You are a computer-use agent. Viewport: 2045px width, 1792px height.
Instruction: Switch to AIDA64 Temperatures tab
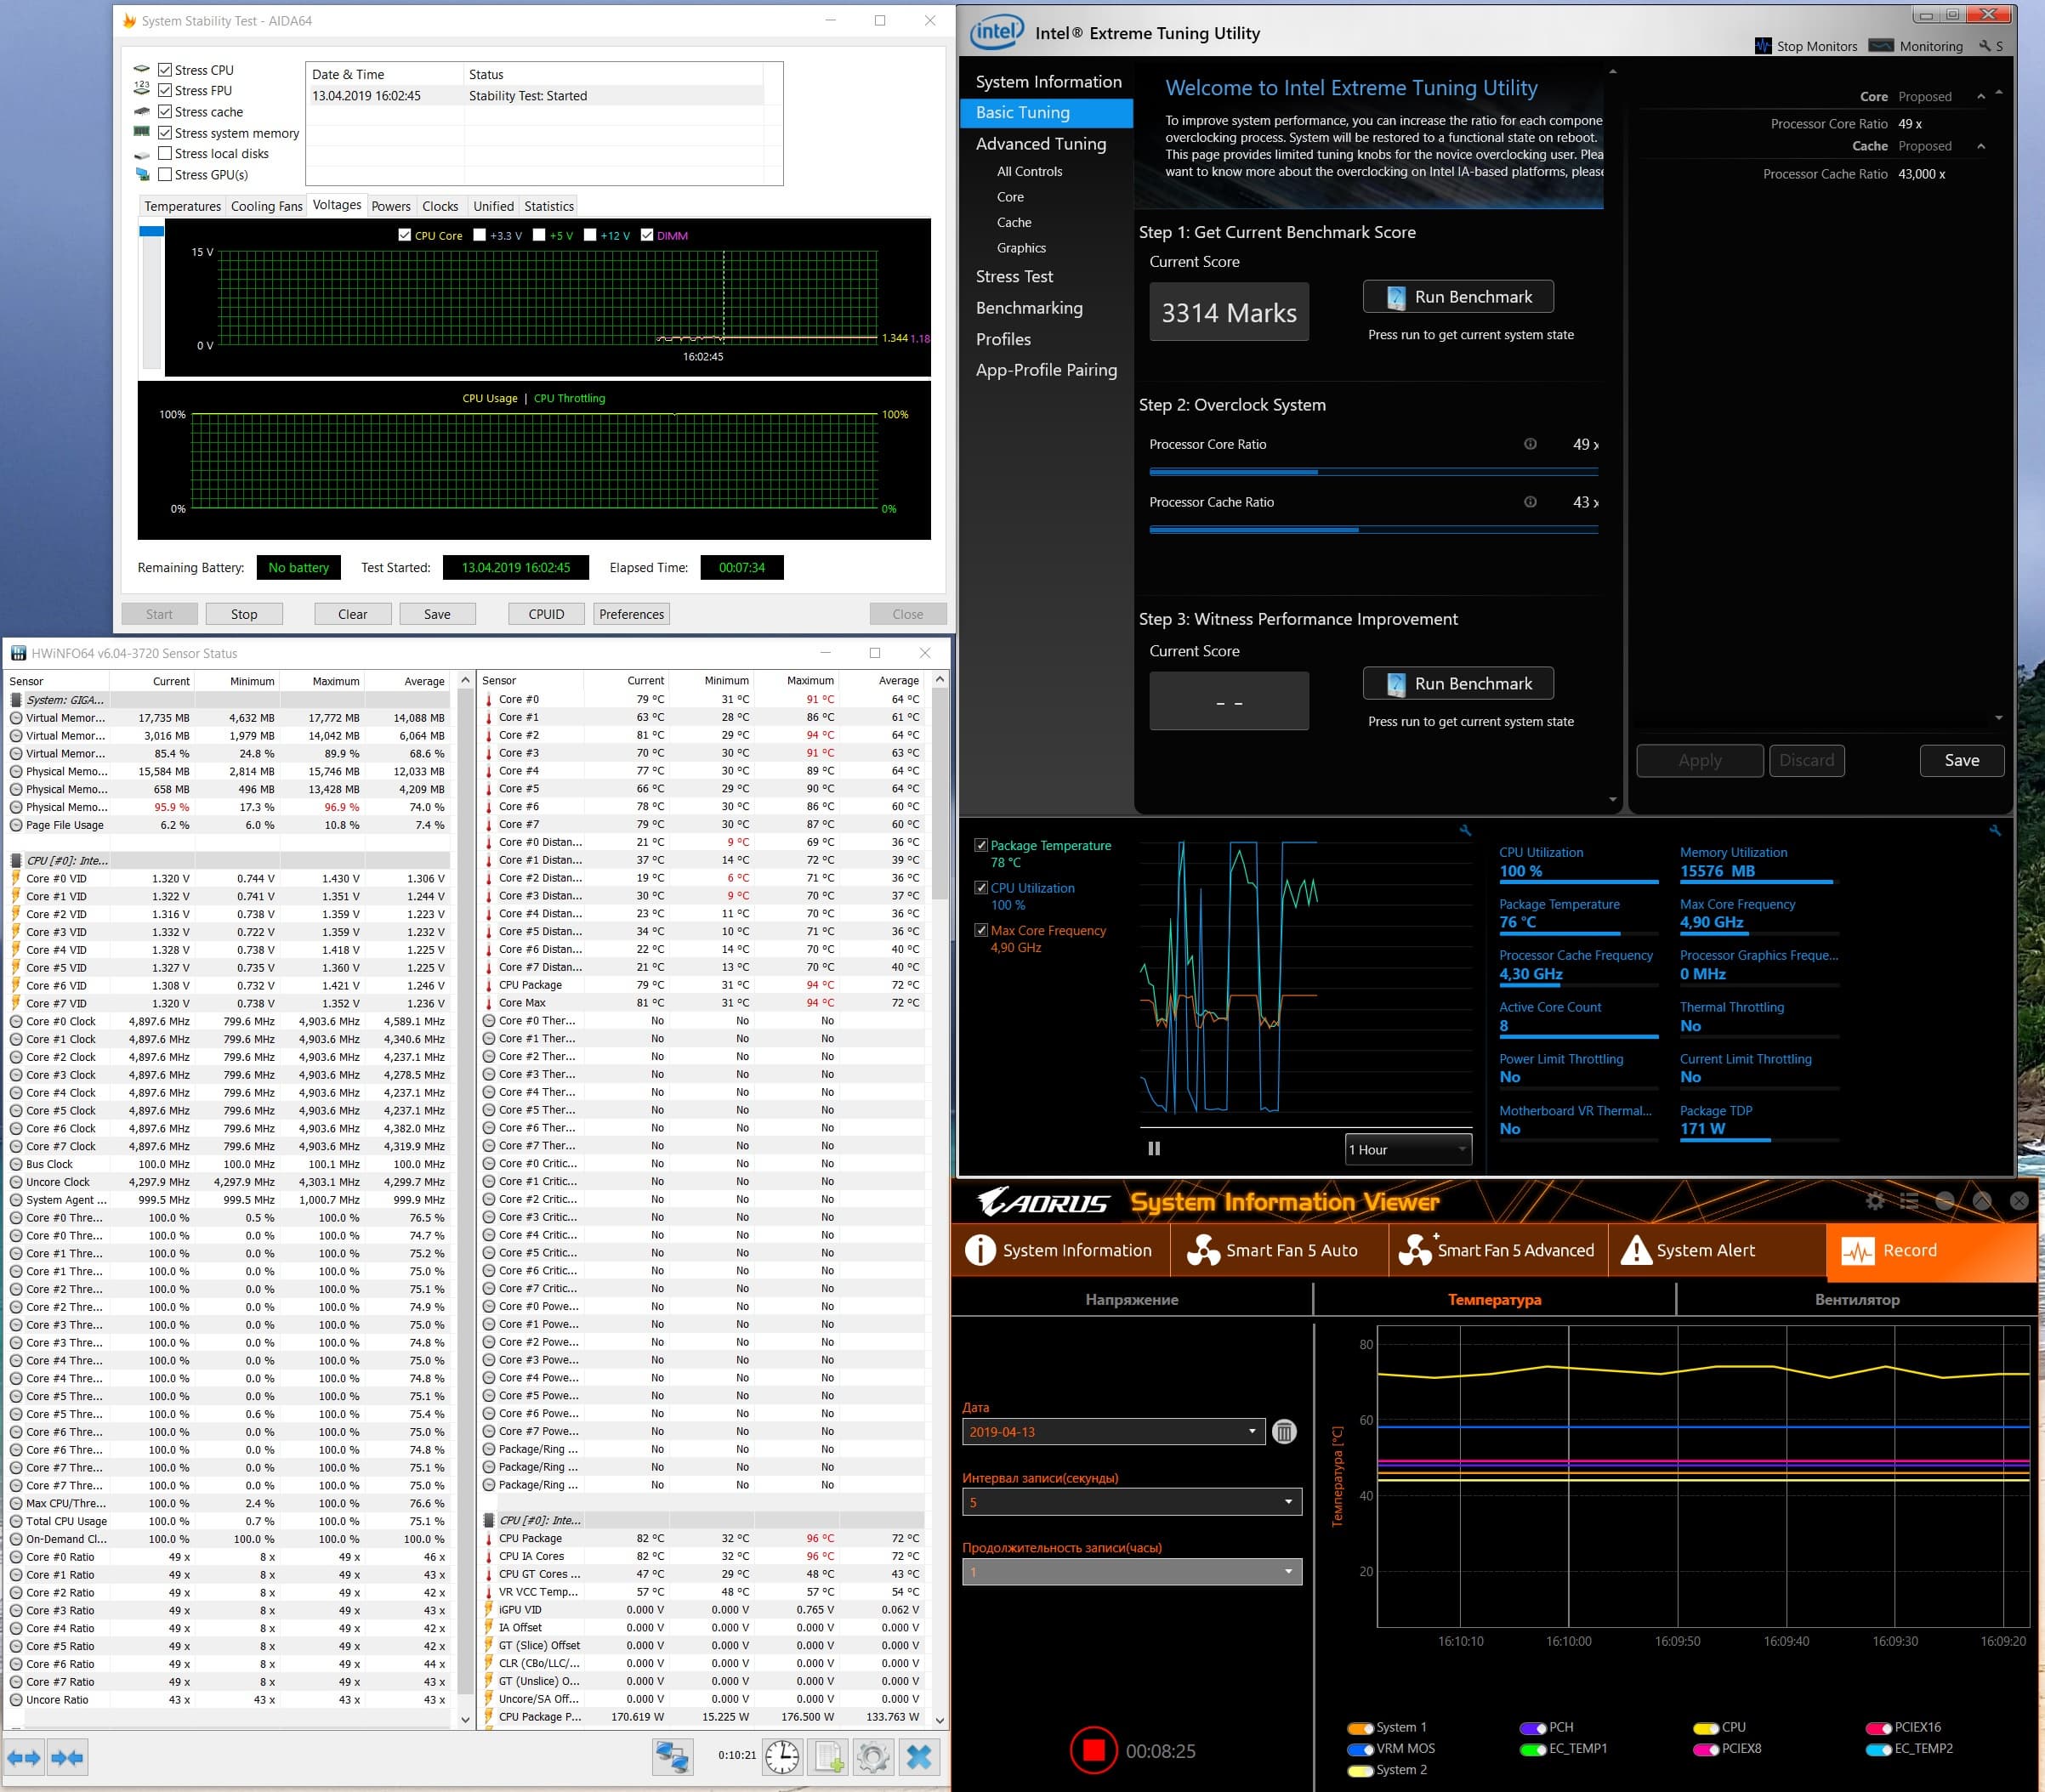coord(182,206)
